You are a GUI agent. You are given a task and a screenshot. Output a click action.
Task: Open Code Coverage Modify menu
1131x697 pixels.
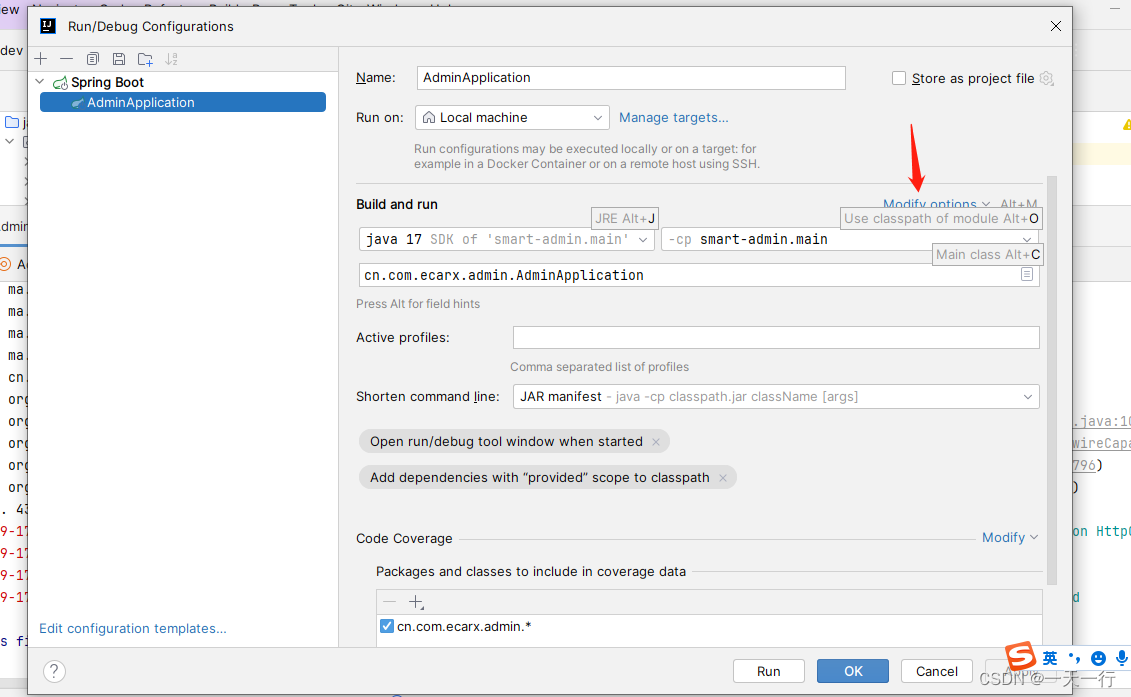pos(1010,538)
